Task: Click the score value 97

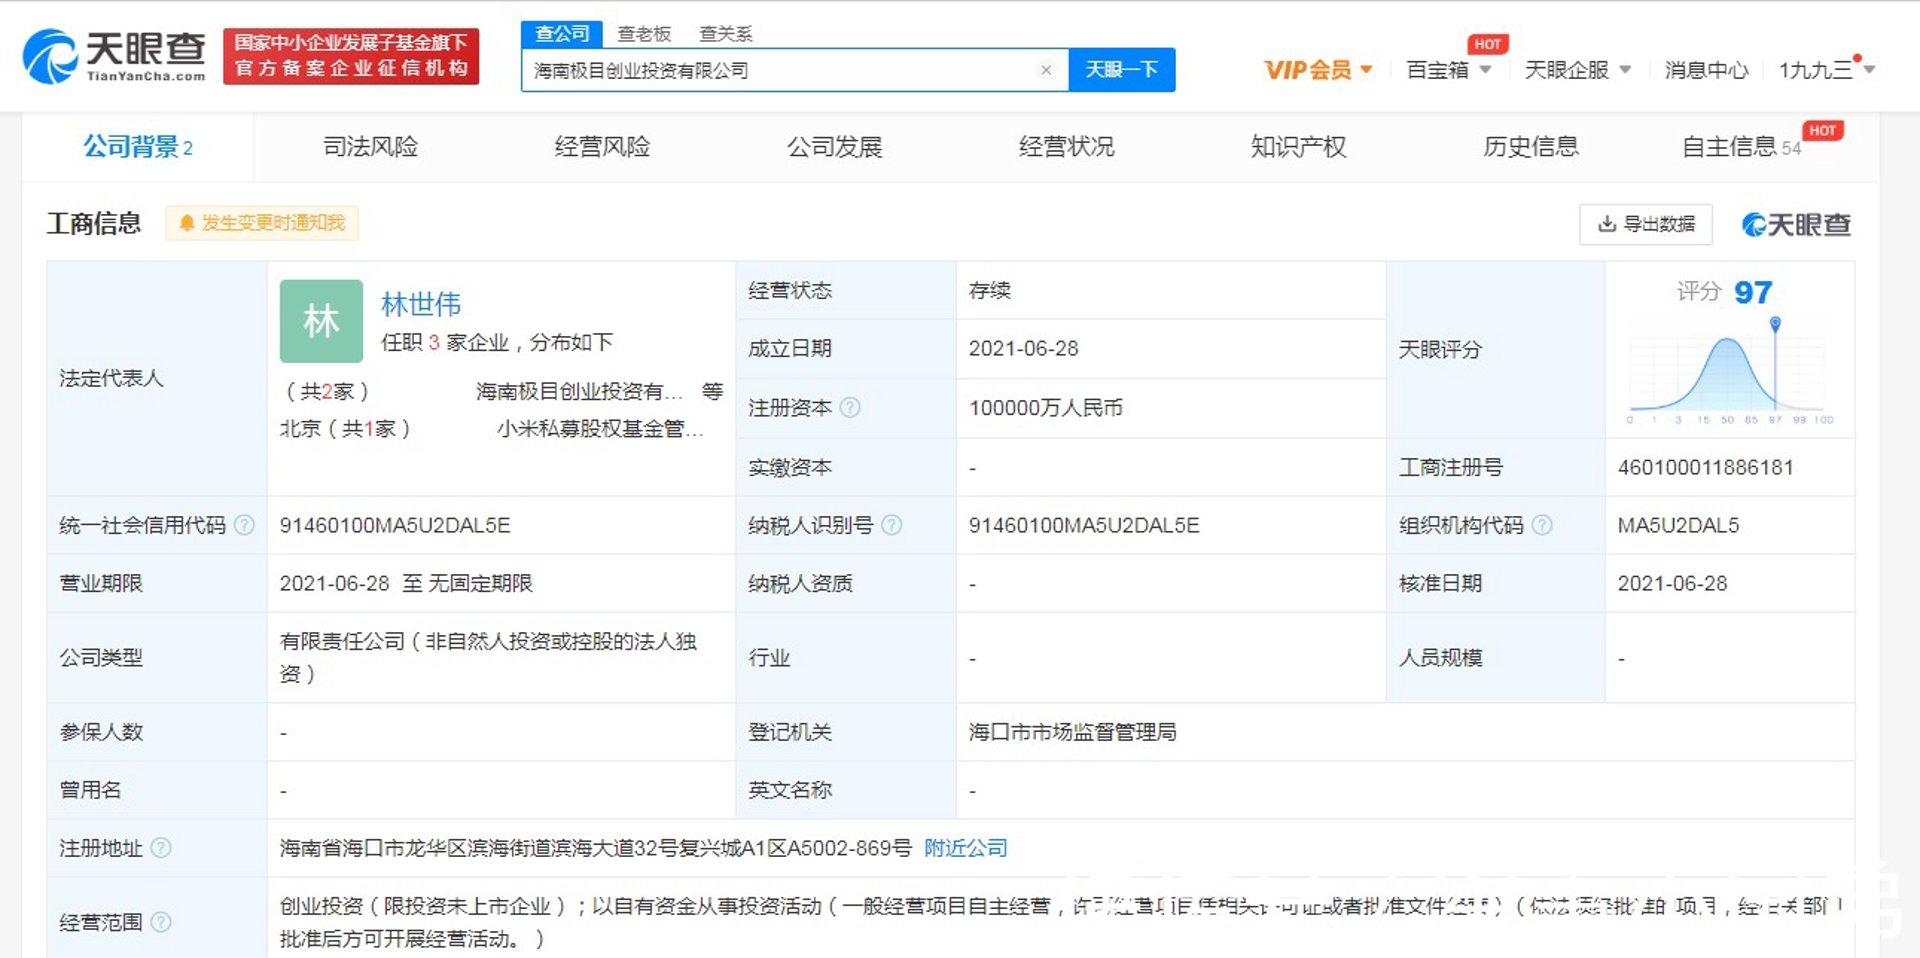Action: click(x=1753, y=292)
